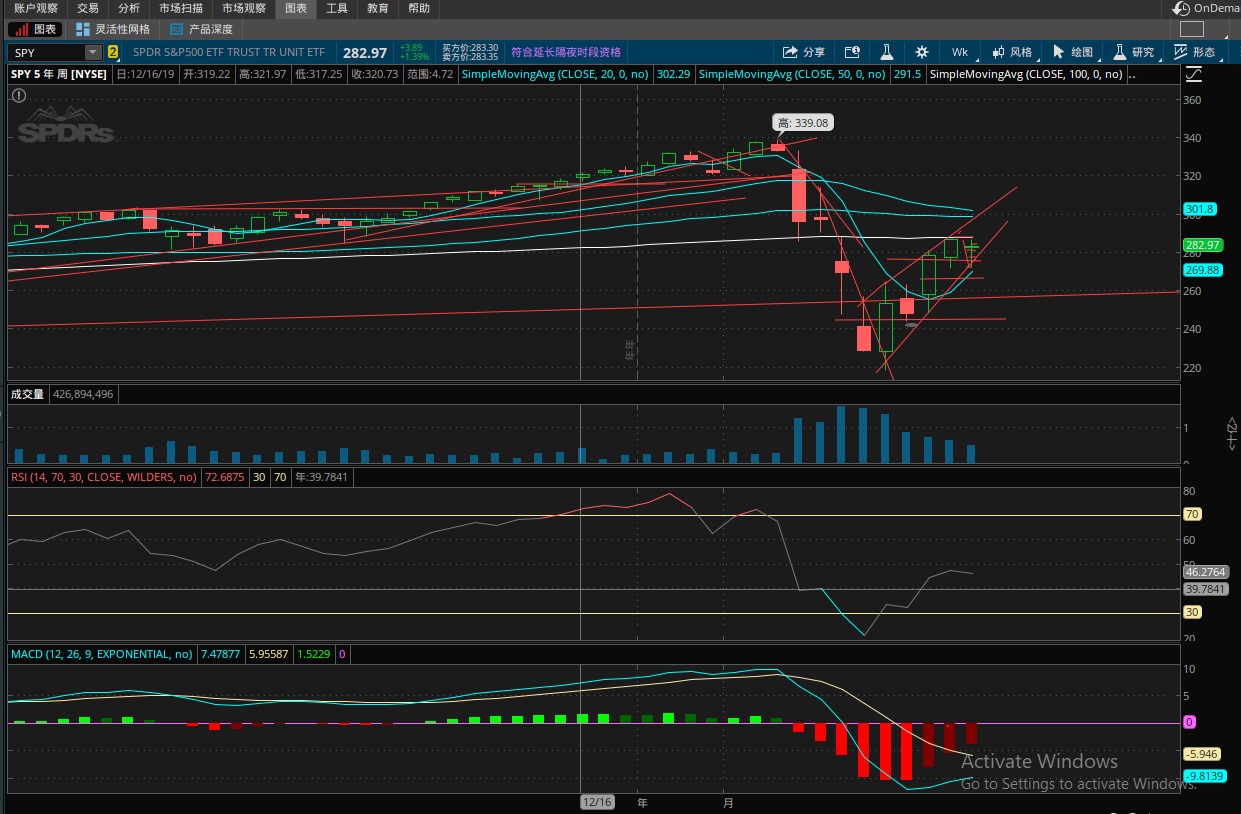Click the SPY 5 年 周 [NYSE] chart label
This screenshot has height=814, width=1241.
click(59, 74)
